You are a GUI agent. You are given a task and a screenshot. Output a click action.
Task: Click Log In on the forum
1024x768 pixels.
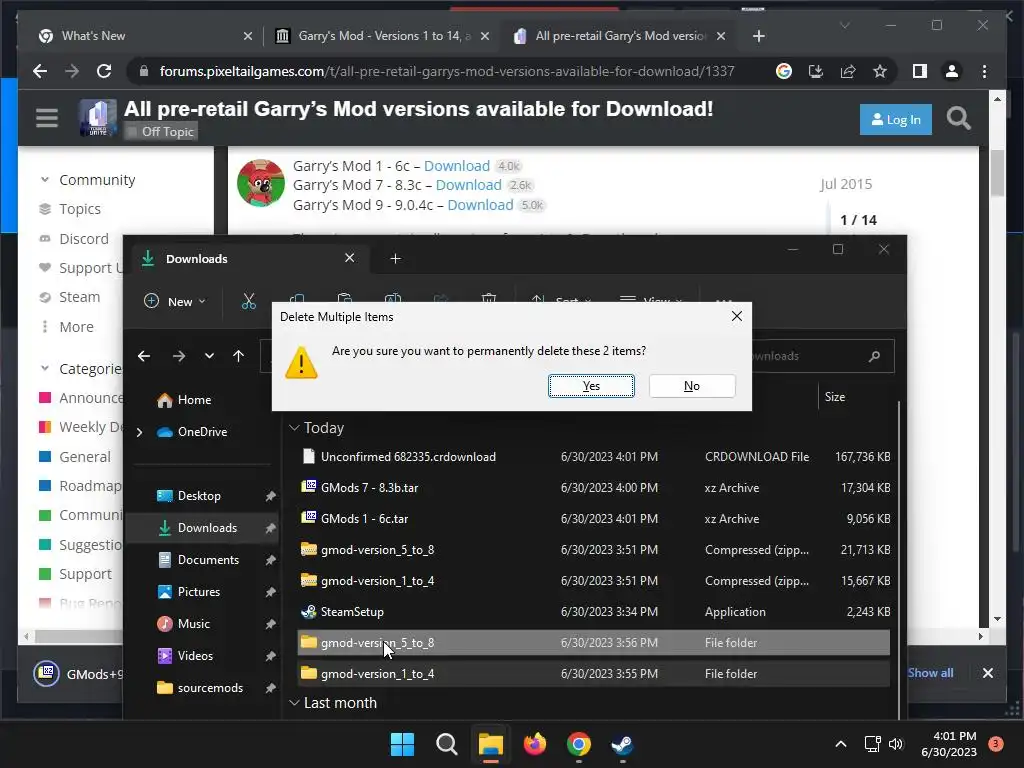(x=895, y=120)
